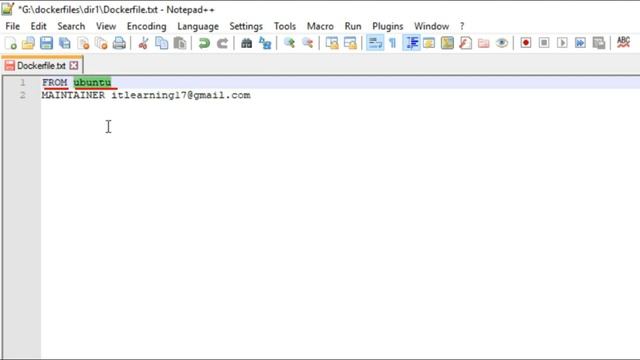Open the Run menu

pyautogui.click(x=353, y=26)
